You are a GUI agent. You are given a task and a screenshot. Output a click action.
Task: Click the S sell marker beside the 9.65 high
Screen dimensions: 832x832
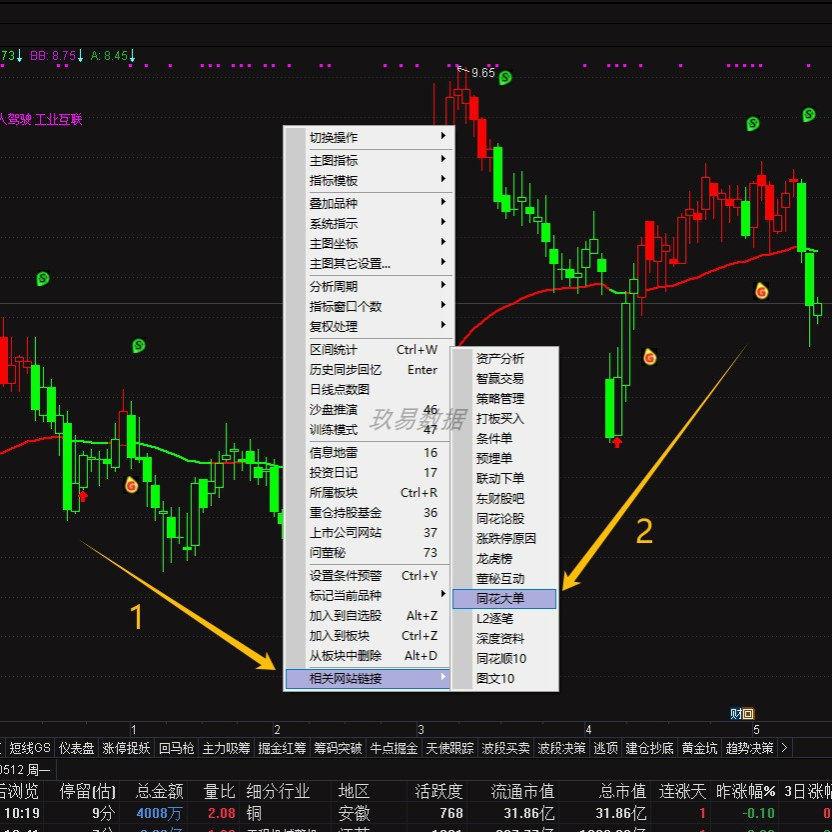tap(505, 78)
